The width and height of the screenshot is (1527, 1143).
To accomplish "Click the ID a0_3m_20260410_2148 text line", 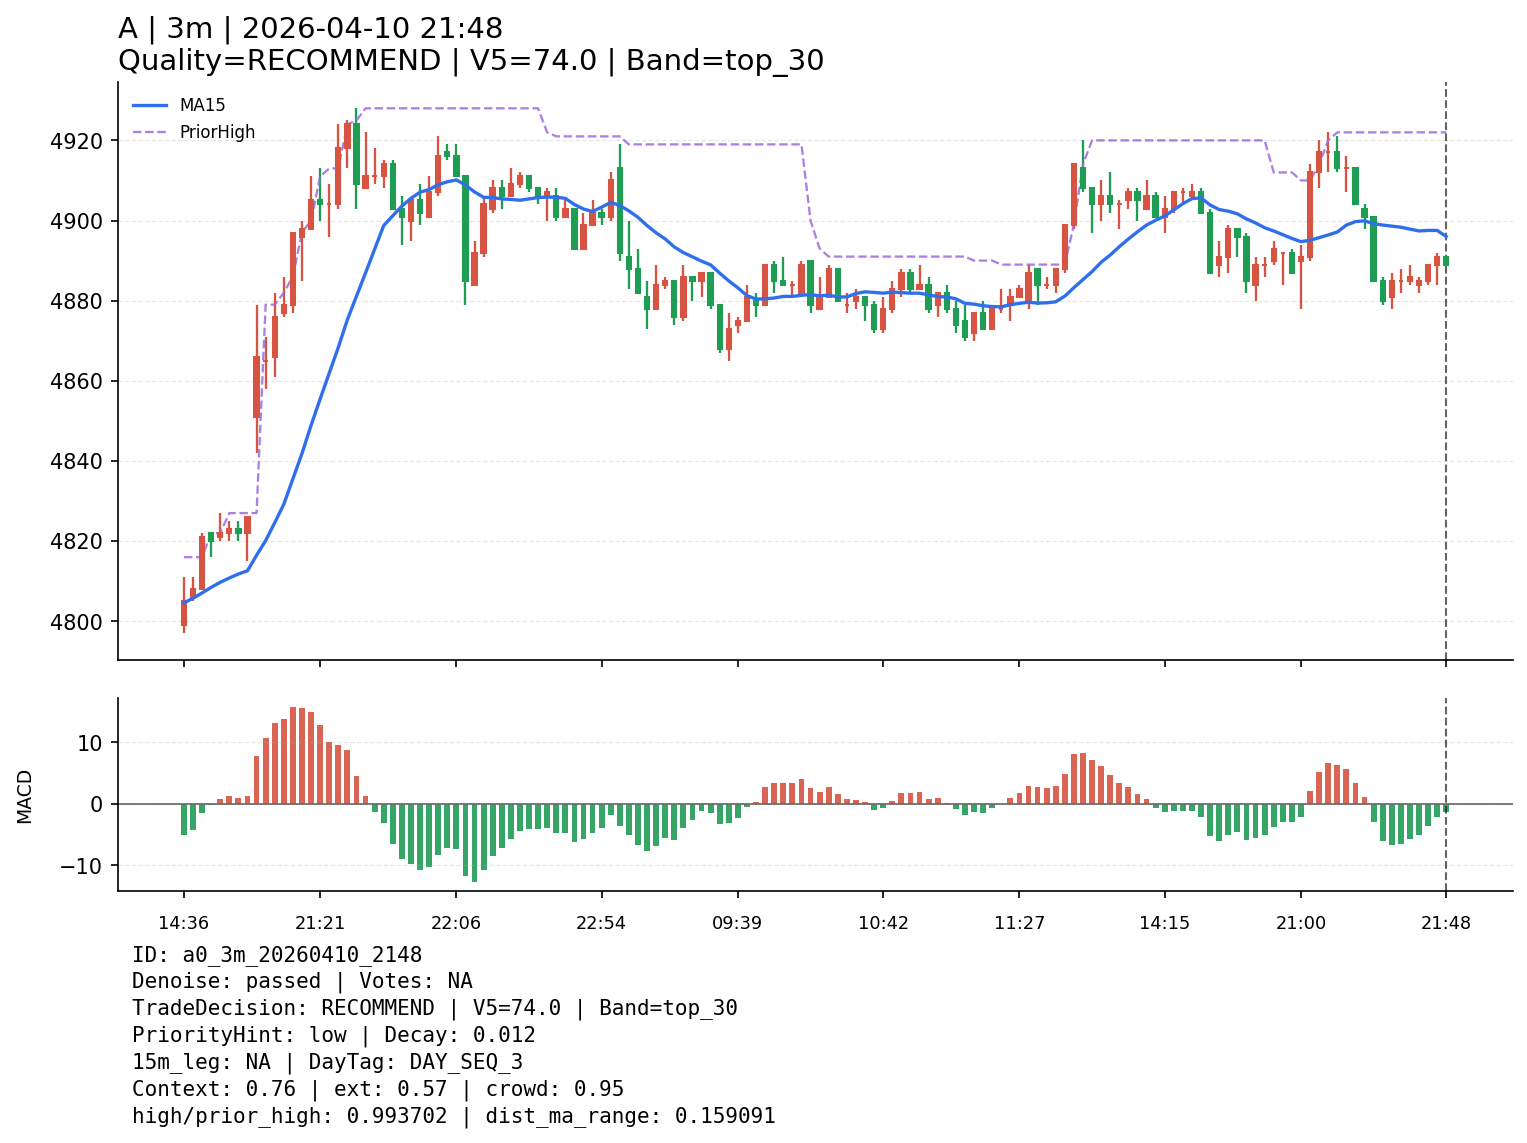I will pos(277,955).
